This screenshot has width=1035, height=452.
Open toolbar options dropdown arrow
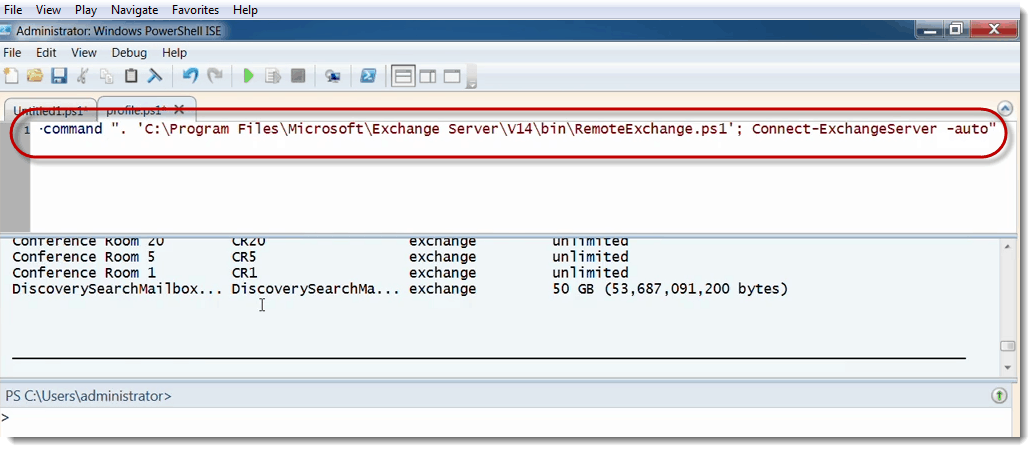471,82
